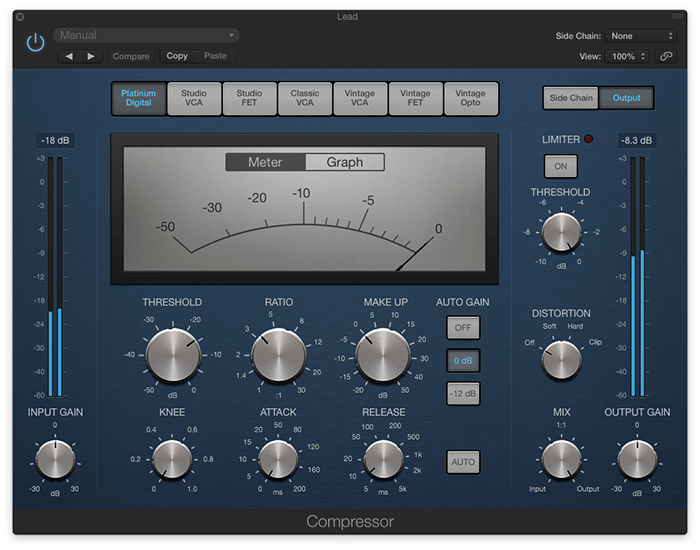This screenshot has width=700, height=550.
Task: Go to previous preset arrow
Action: coord(68,56)
